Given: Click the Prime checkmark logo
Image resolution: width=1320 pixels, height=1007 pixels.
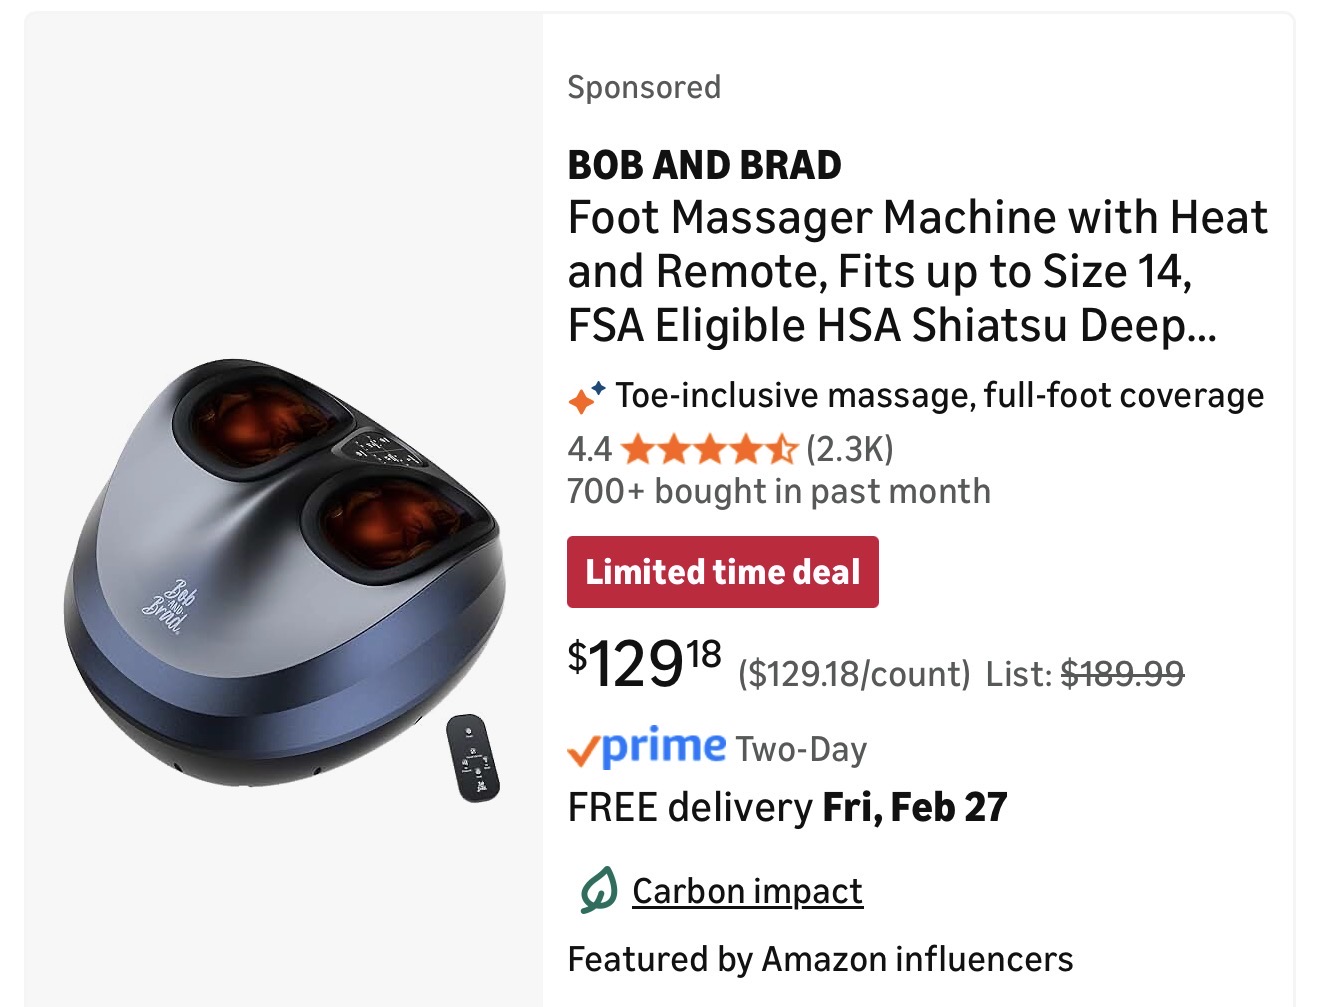Looking at the screenshot, I should click(646, 748).
